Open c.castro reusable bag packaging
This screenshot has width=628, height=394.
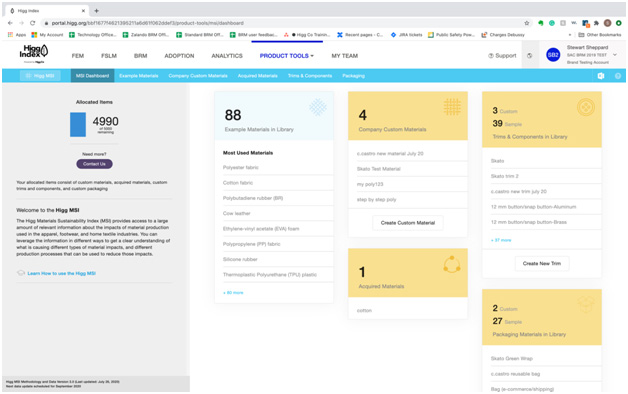pyautogui.click(x=515, y=374)
